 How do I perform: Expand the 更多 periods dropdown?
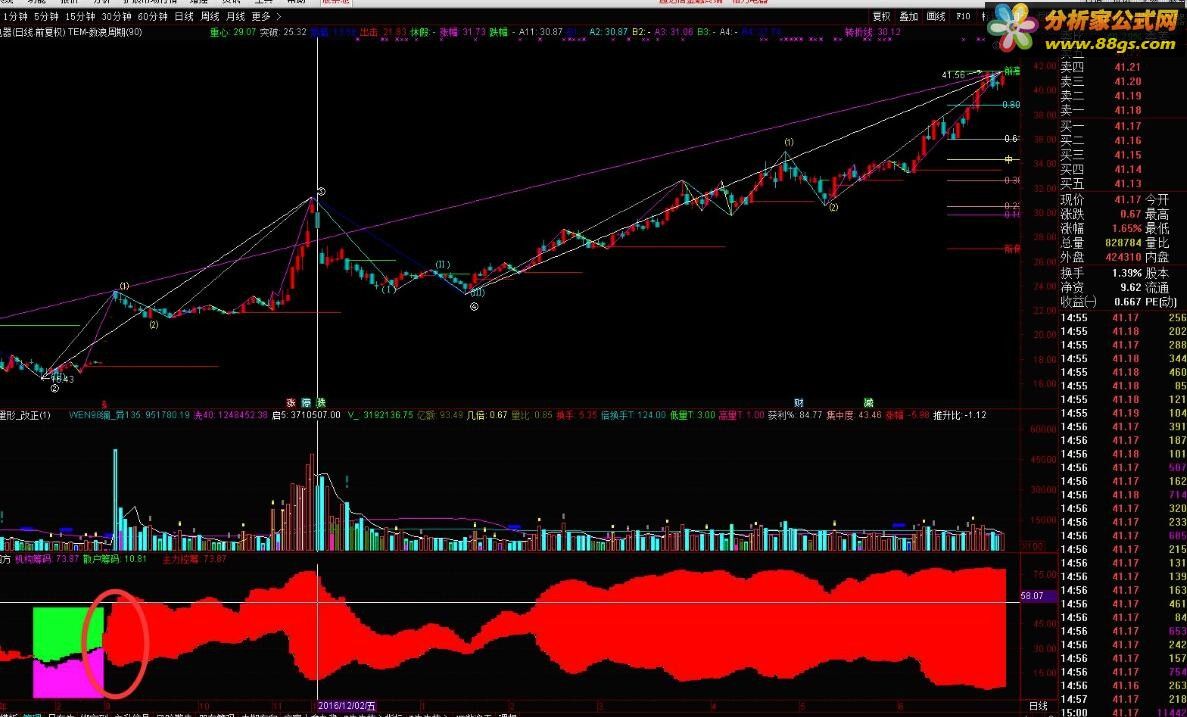pyautogui.click(x=266, y=17)
